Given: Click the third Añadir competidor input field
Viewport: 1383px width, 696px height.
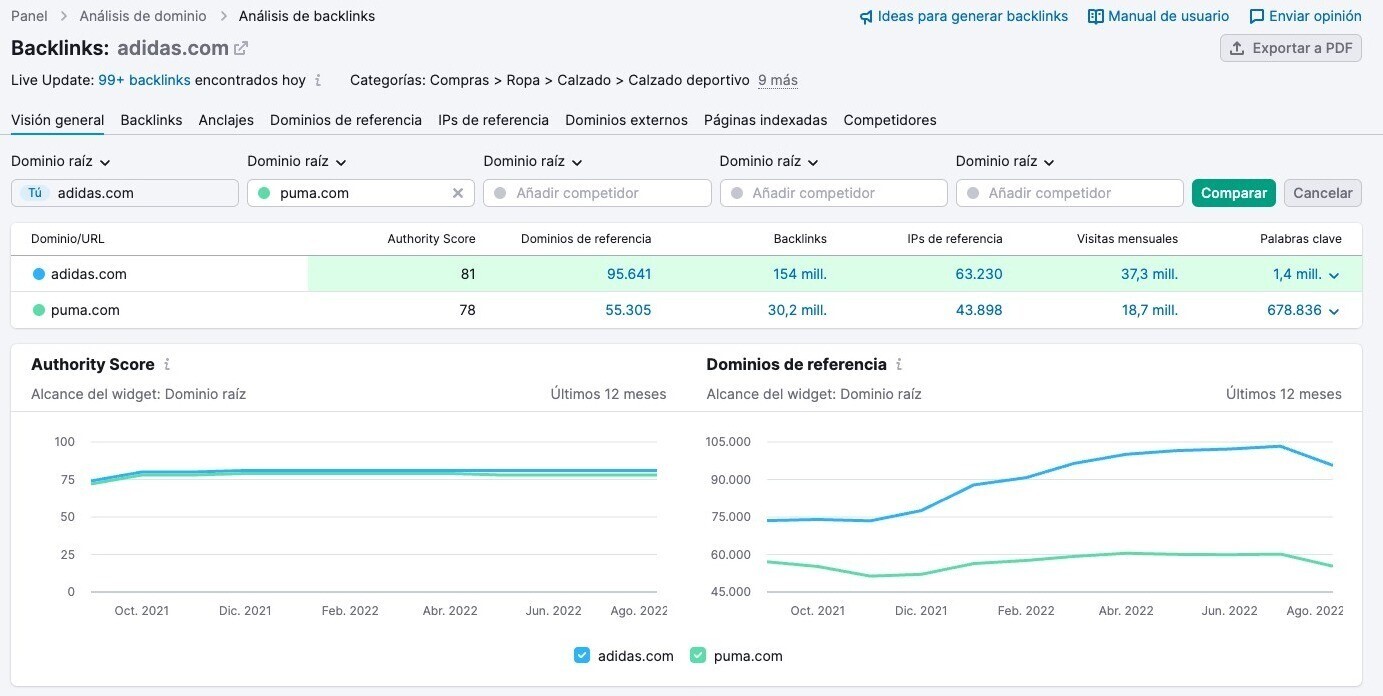Looking at the screenshot, I should coord(597,193).
